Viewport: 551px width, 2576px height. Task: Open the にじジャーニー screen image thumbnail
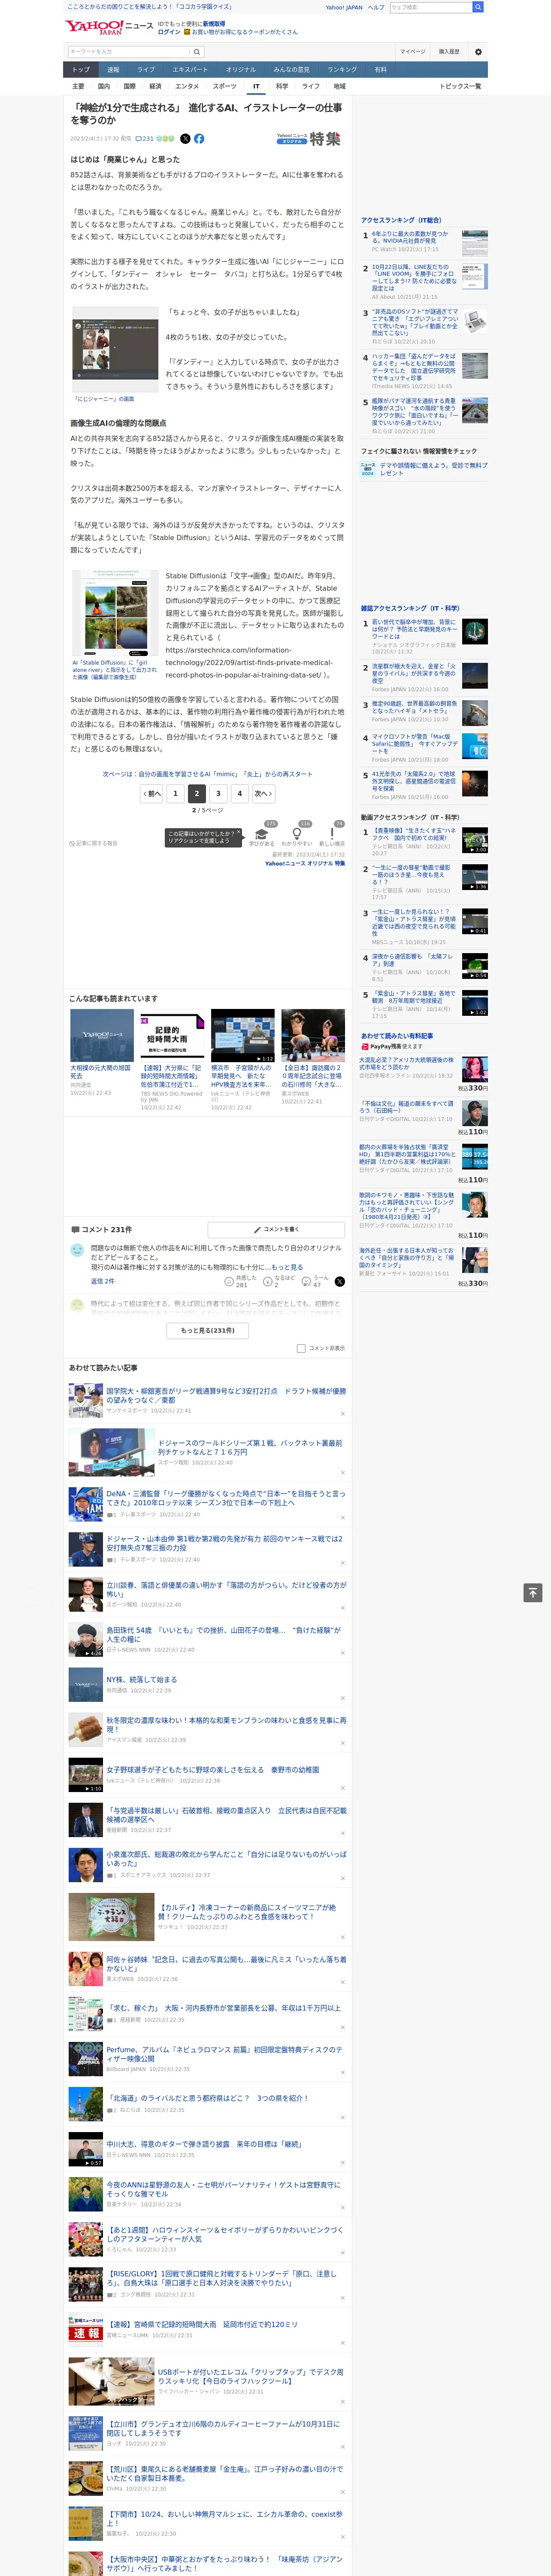(115, 349)
